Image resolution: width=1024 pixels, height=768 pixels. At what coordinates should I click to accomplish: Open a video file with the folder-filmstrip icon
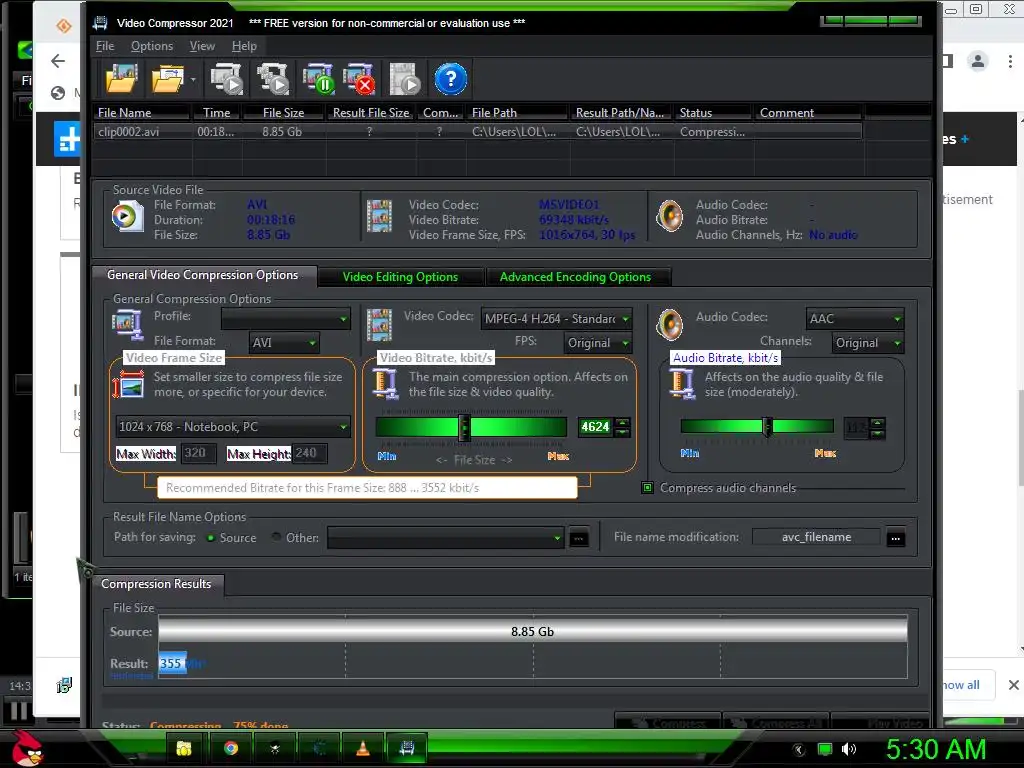click(121, 79)
